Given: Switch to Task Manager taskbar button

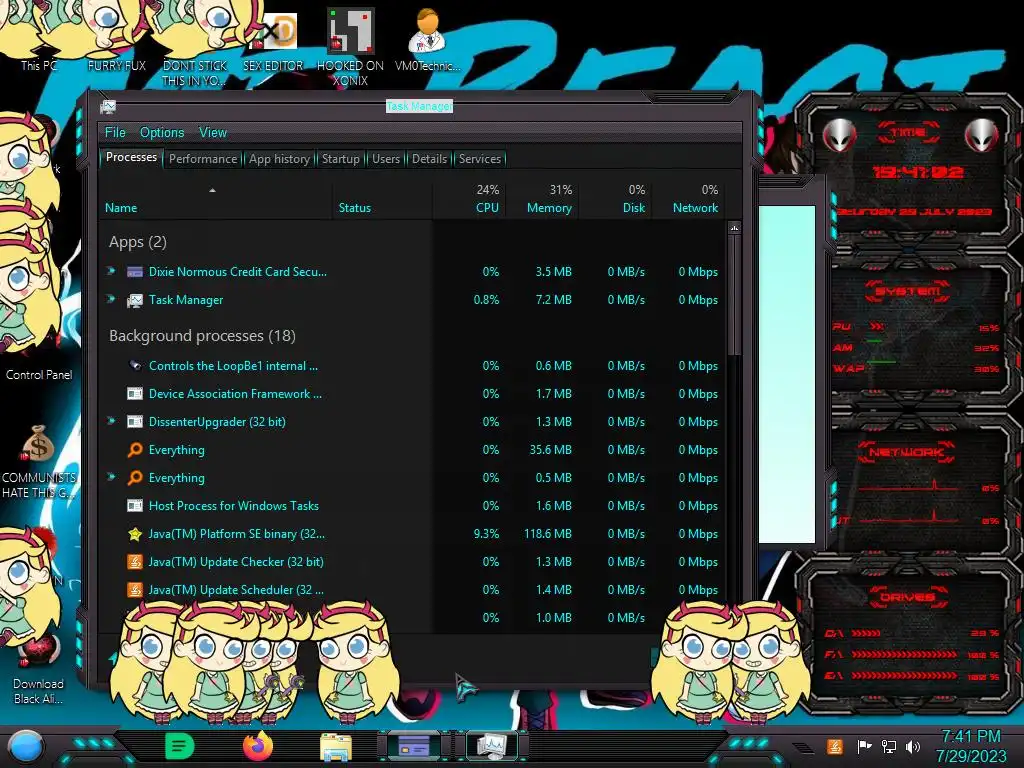Looking at the screenshot, I should pyautogui.click(x=492, y=746).
